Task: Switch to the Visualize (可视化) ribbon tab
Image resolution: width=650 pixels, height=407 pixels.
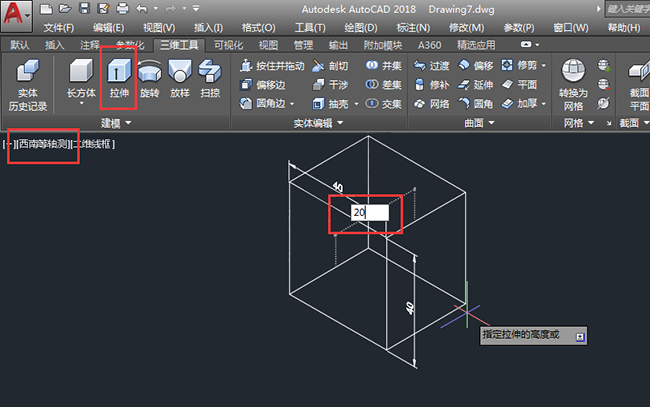Action: point(228,45)
